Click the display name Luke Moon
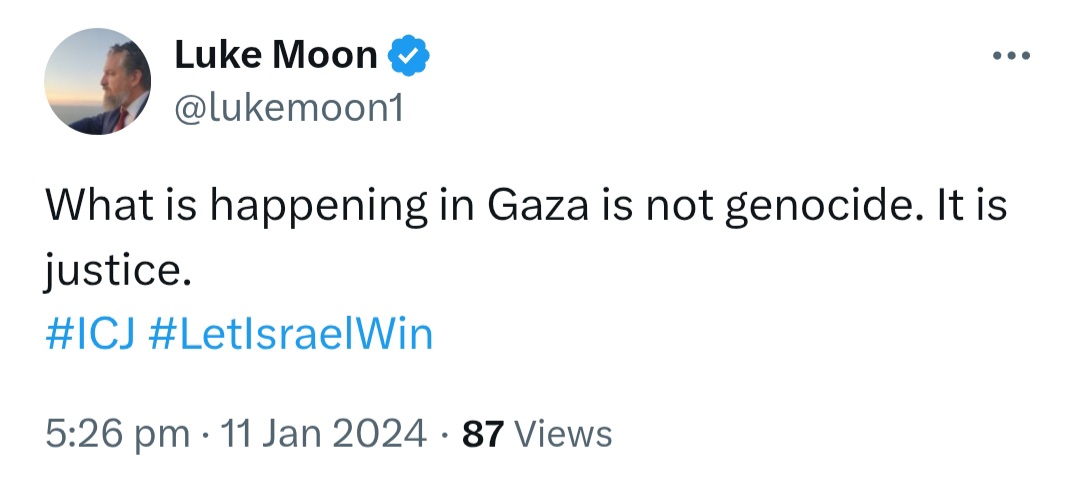The height and width of the screenshot is (485, 1080). [x=276, y=54]
